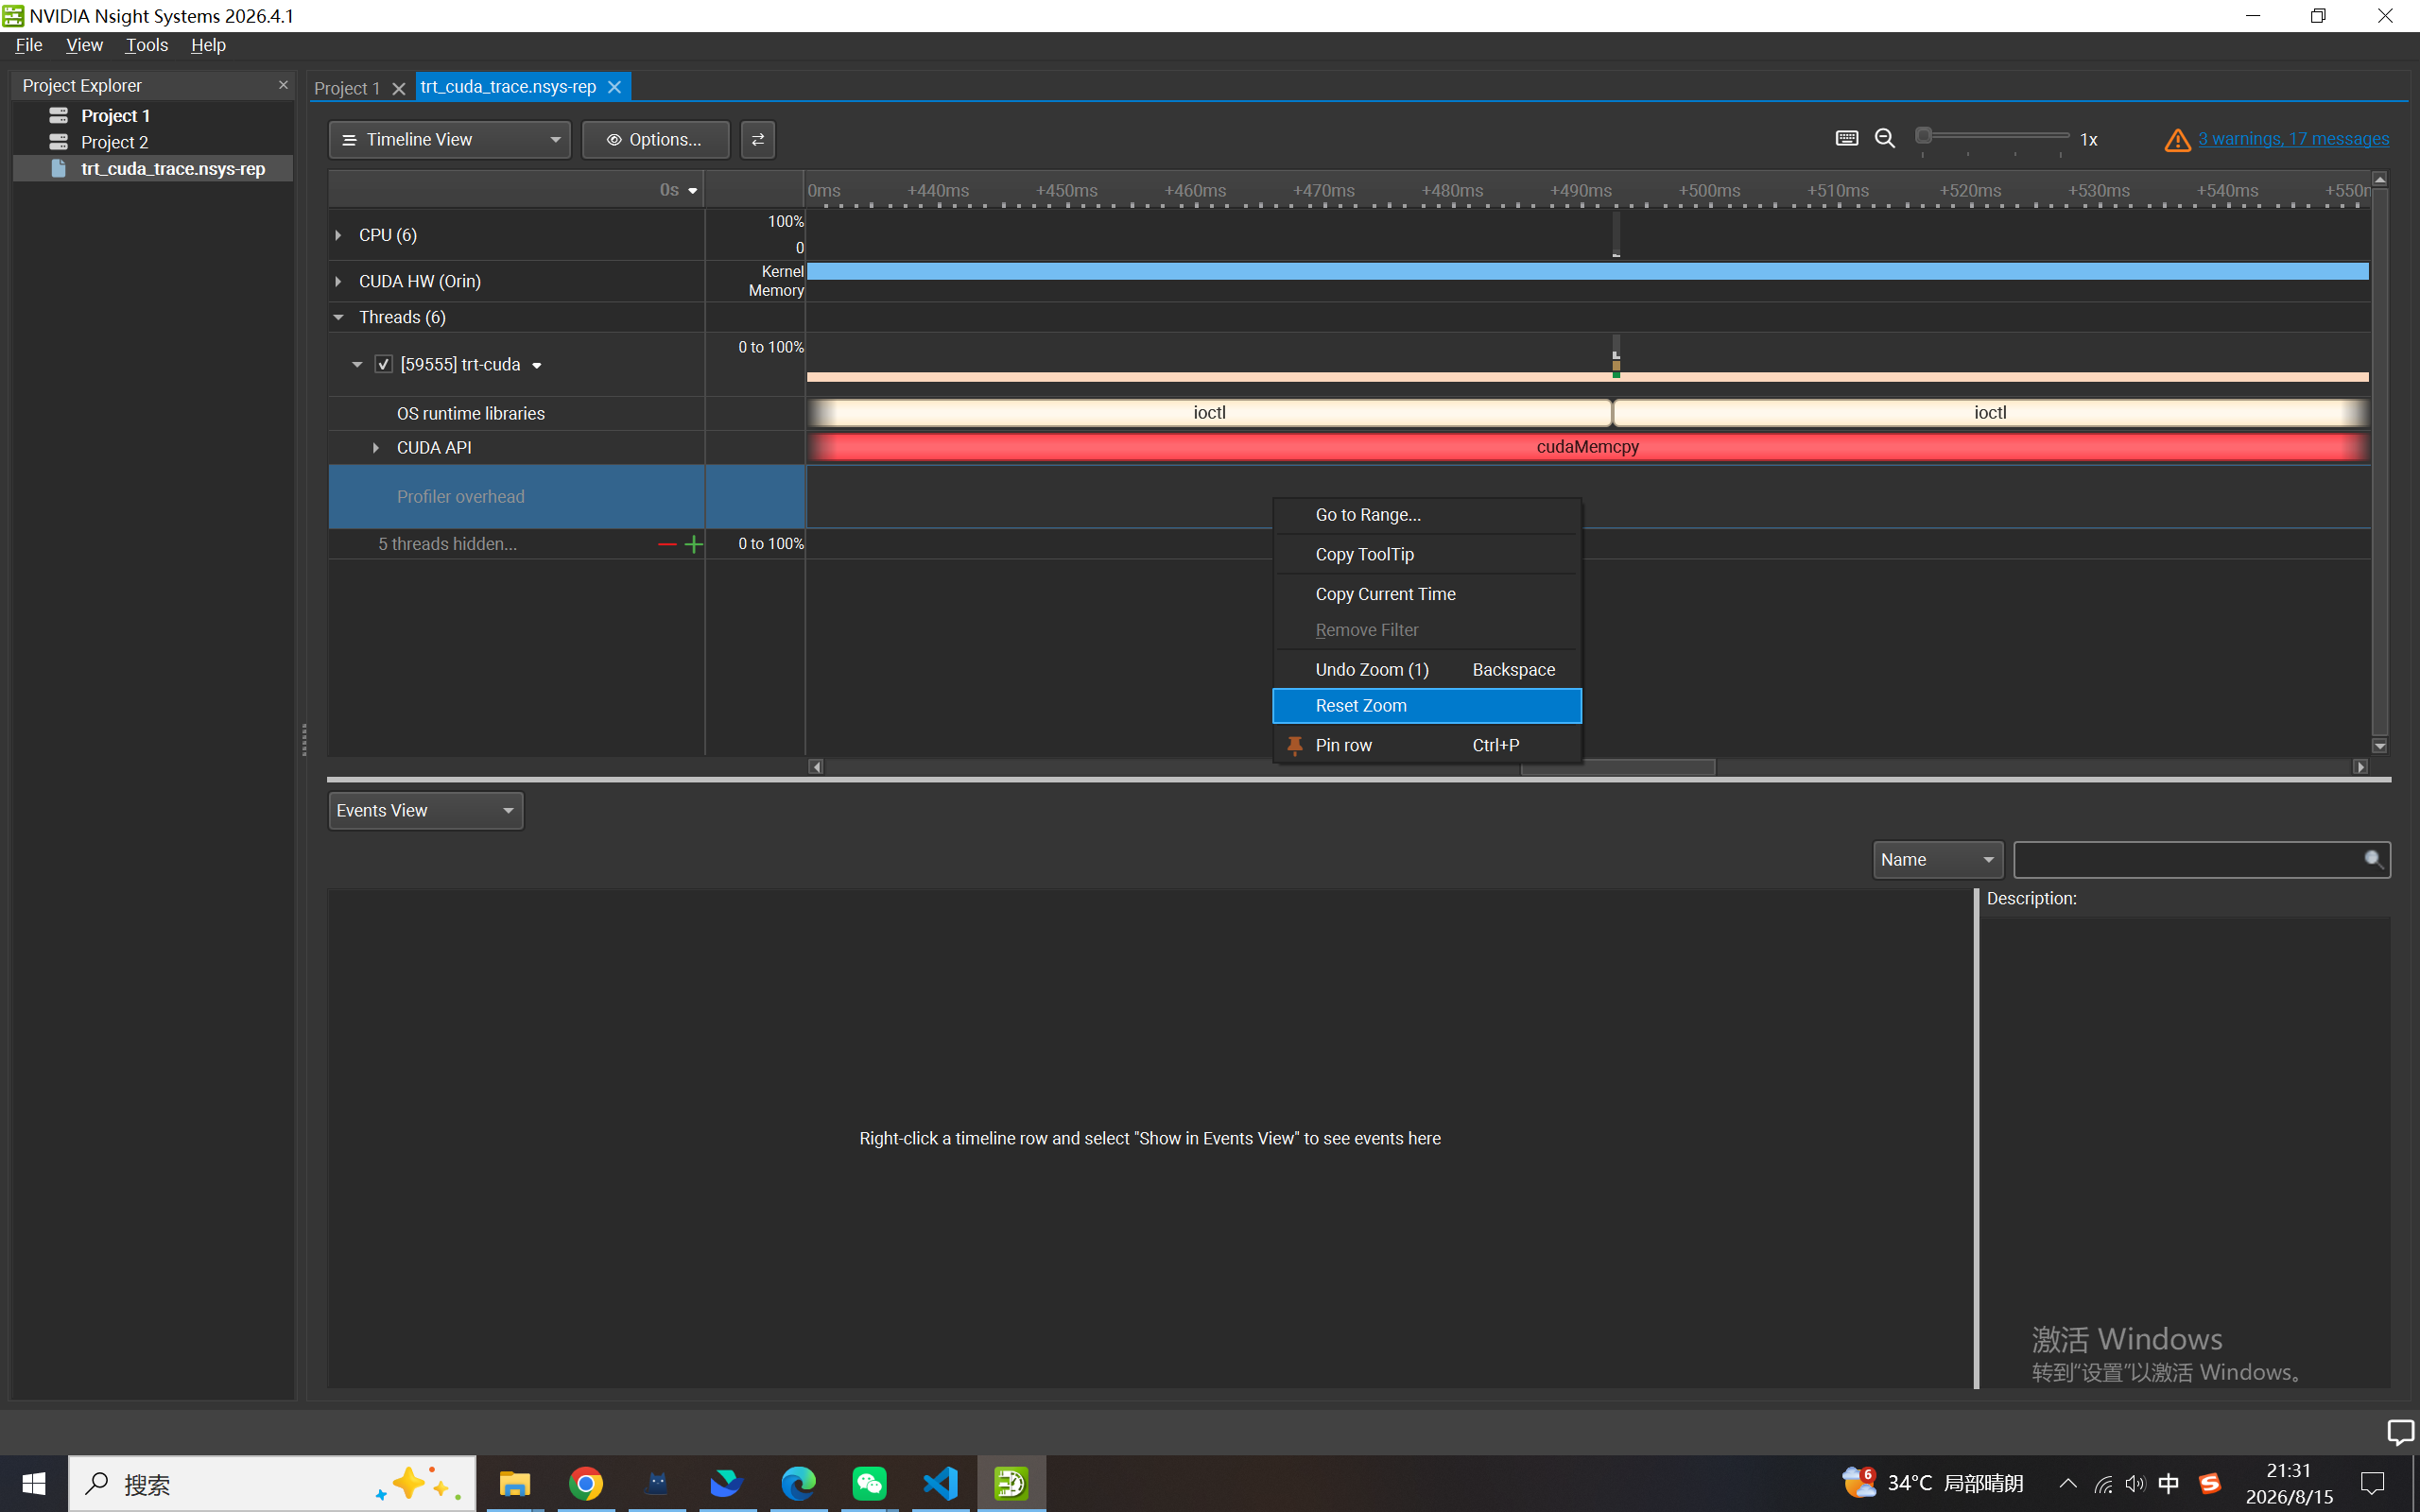Collapse the Threads (6) group
2420x1512 pixels.
click(339, 317)
